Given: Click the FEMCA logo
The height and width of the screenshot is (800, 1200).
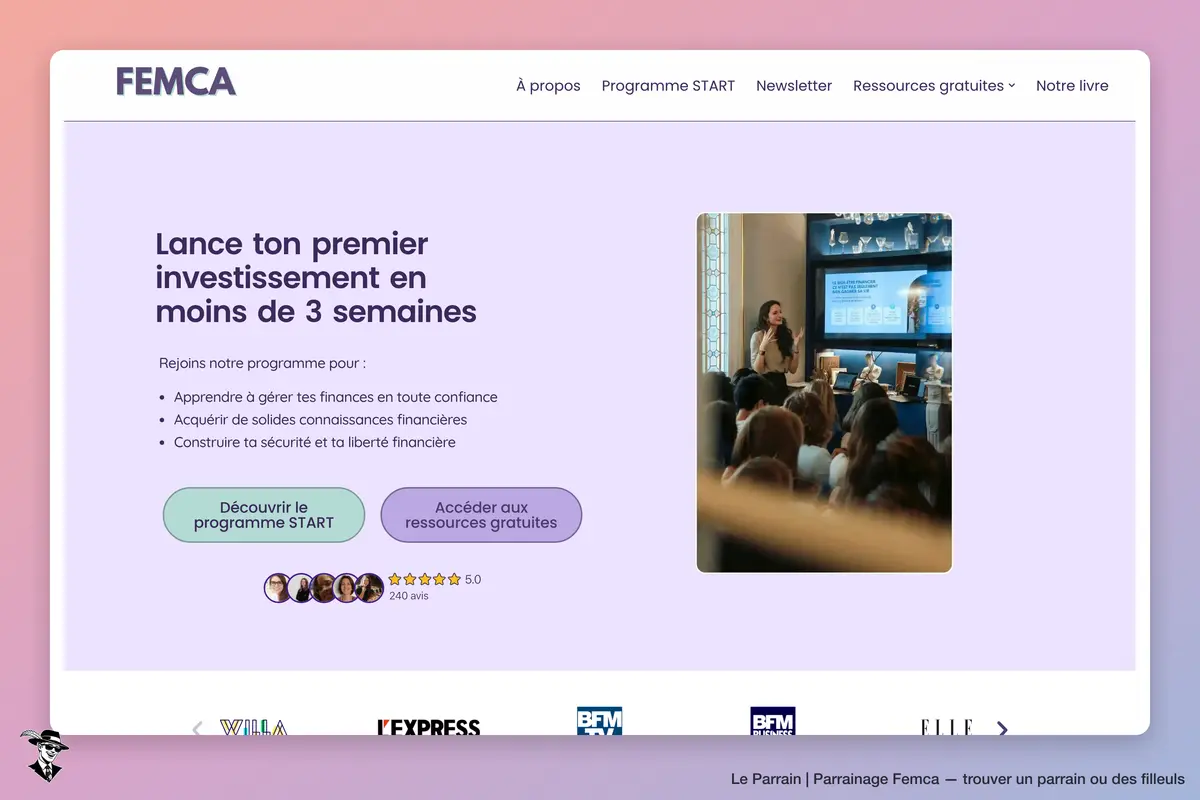Looking at the screenshot, I should [x=176, y=82].
